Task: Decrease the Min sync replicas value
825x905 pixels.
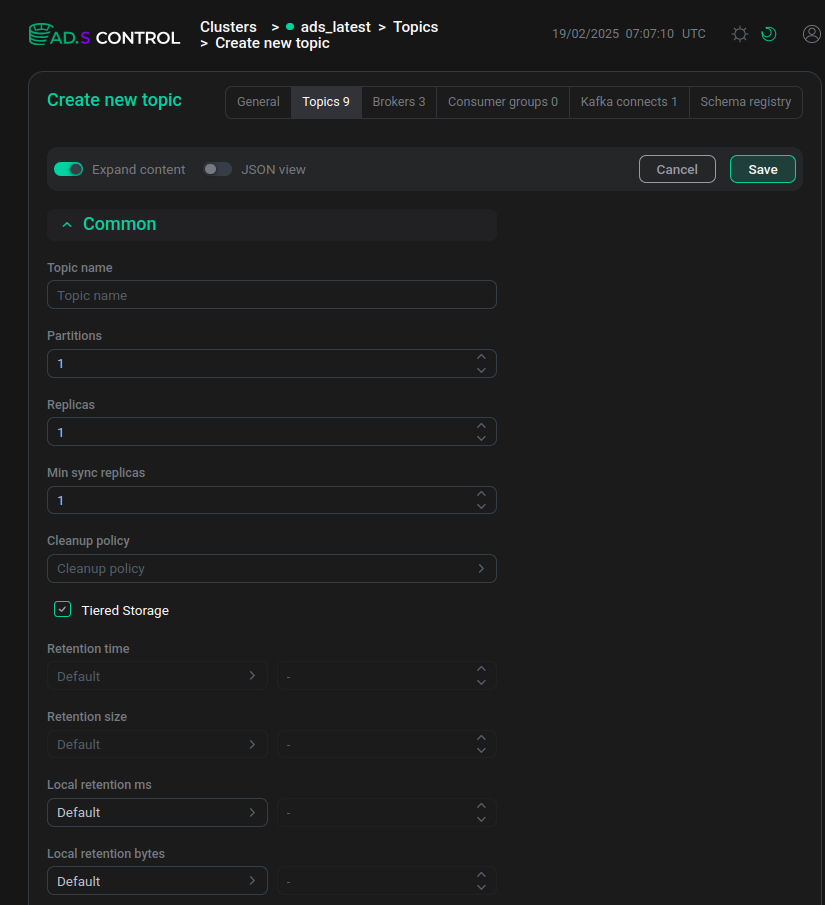Action: [481, 507]
